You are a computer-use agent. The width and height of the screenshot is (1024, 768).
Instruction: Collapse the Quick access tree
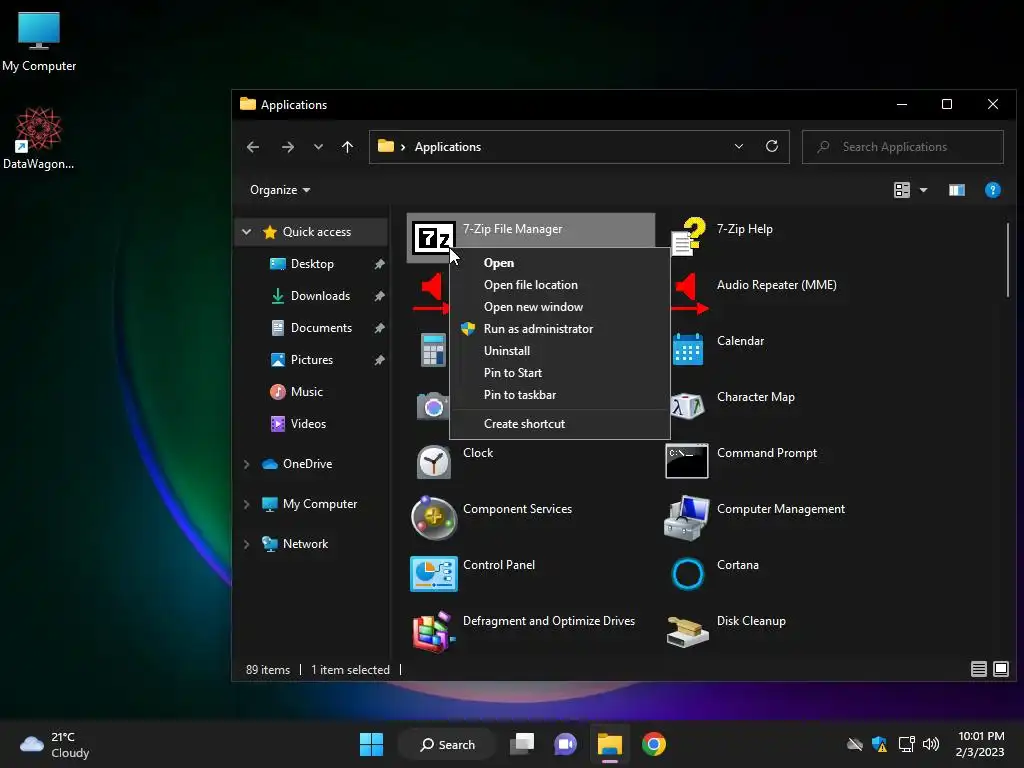pyautogui.click(x=247, y=232)
